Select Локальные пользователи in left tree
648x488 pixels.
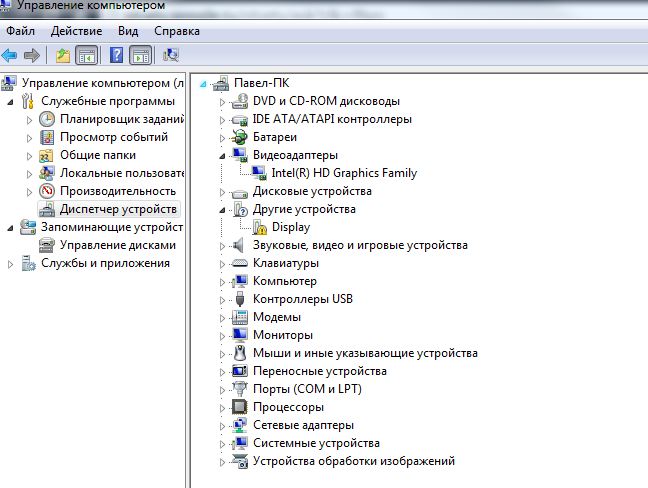coord(122,173)
